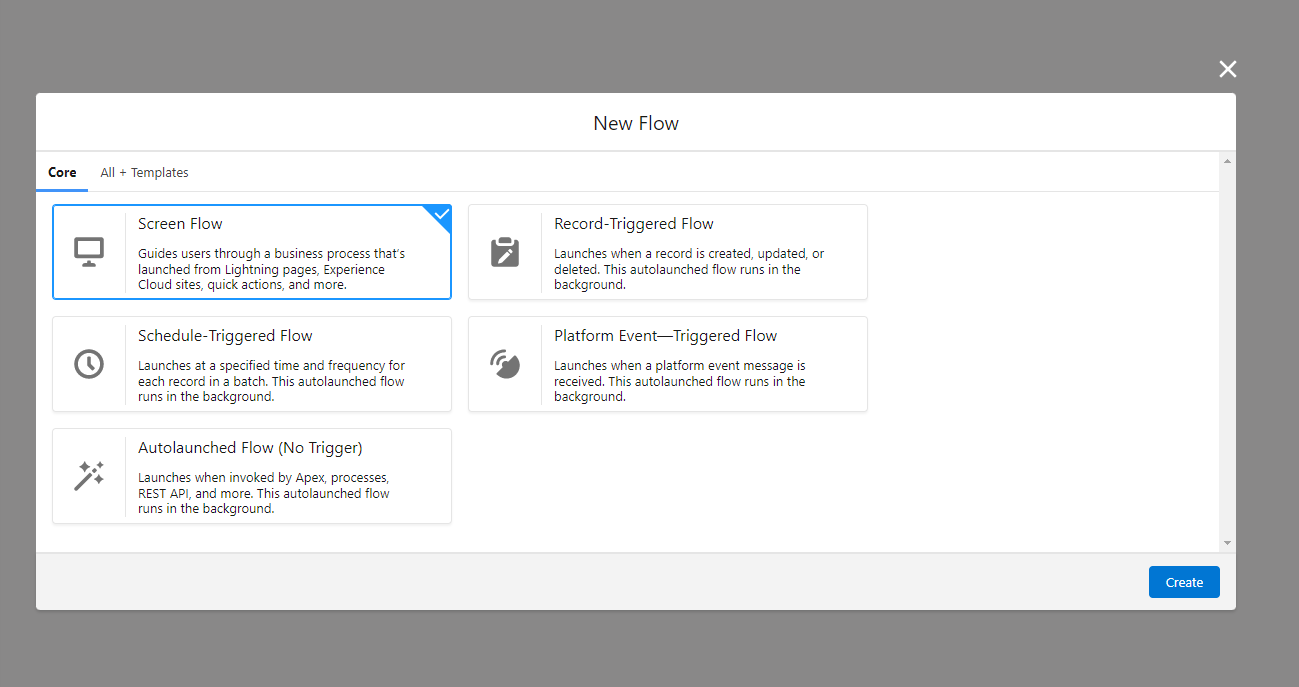
Task: Click the Record-Triggered Flow title text
Action: (x=634, y=223)
